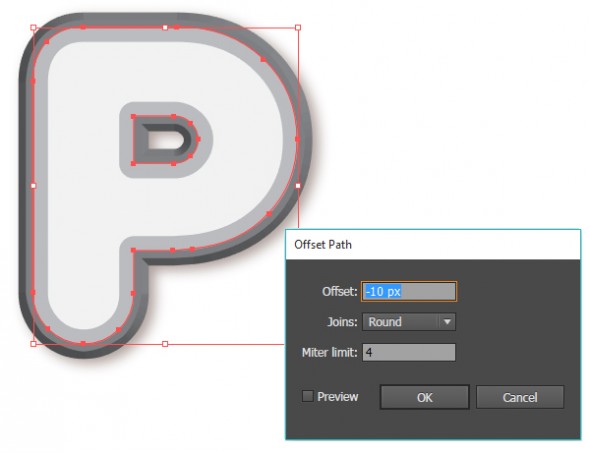Enable the Preview checkbox

tap(307, 396)
